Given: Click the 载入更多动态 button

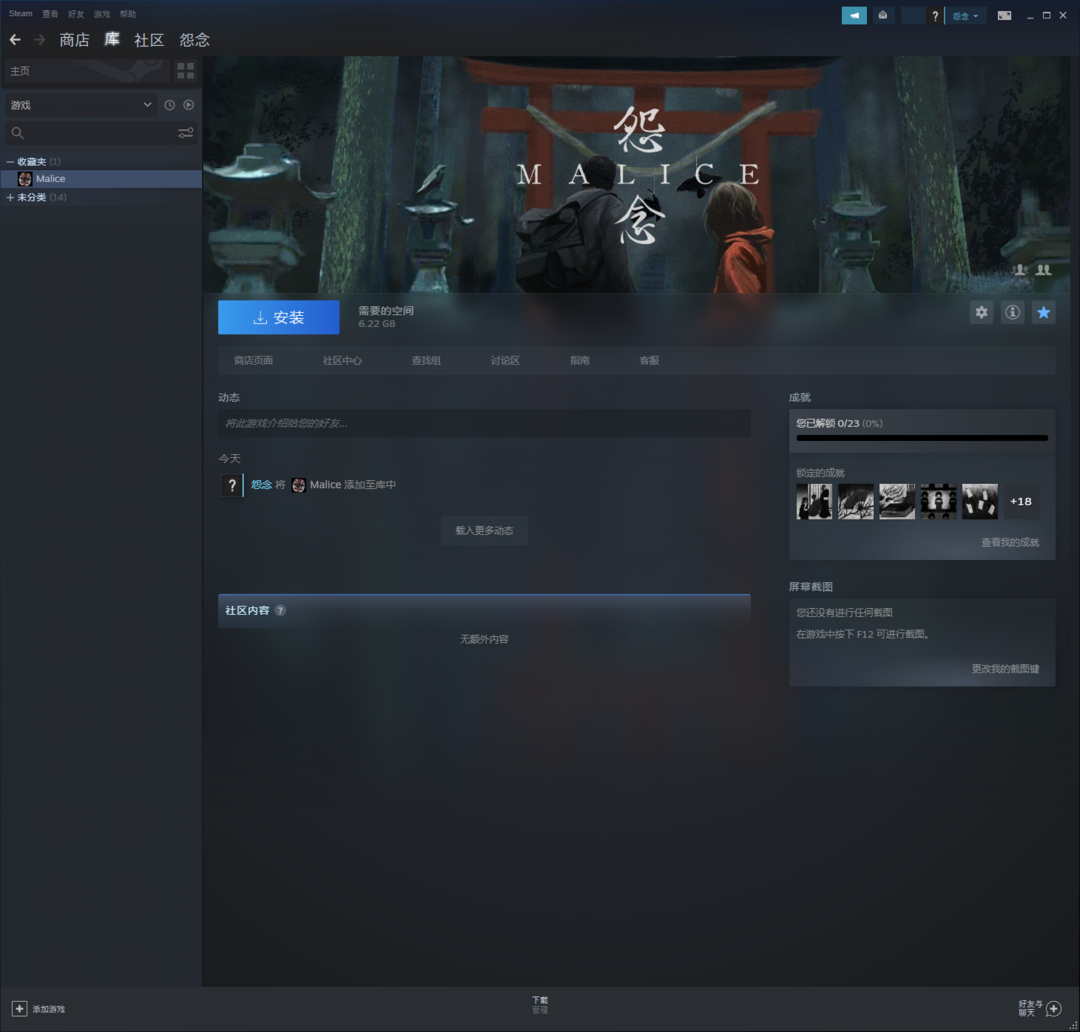Looking at the screenshot, I should (484, 531).
